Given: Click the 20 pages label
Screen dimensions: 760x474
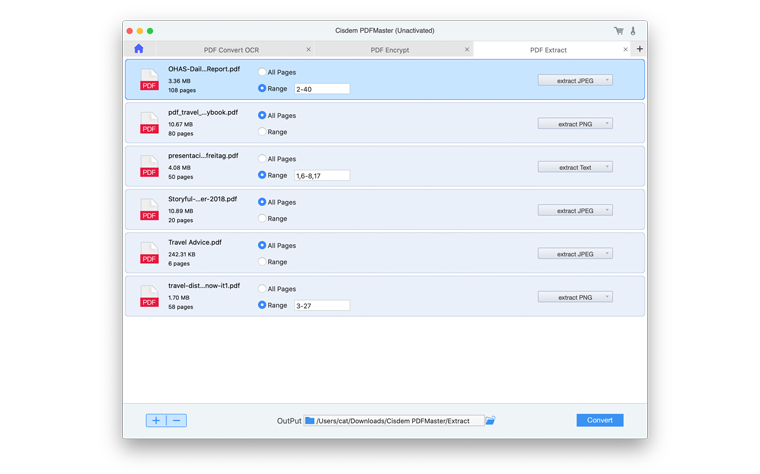Looking at the screenshot, I should (181, 220).
